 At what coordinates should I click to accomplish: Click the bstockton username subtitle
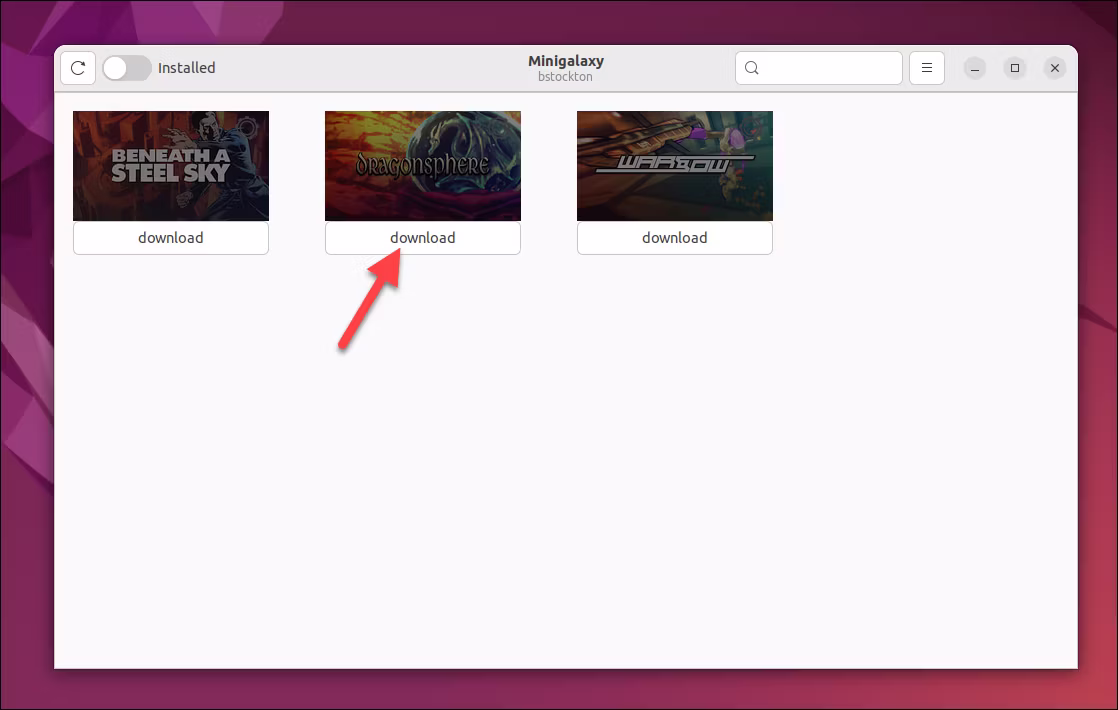pos(566,77)
